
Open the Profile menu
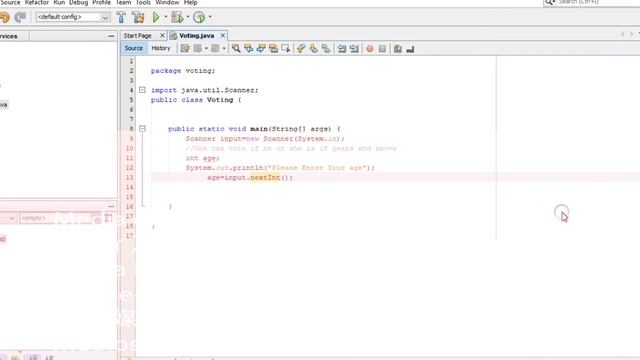pos(101,2)
